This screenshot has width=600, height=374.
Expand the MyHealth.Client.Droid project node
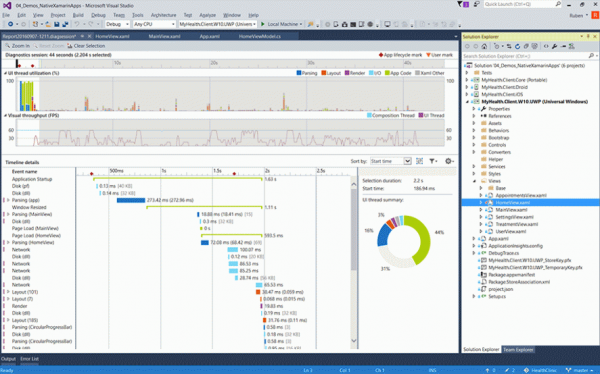coord(467,87)
